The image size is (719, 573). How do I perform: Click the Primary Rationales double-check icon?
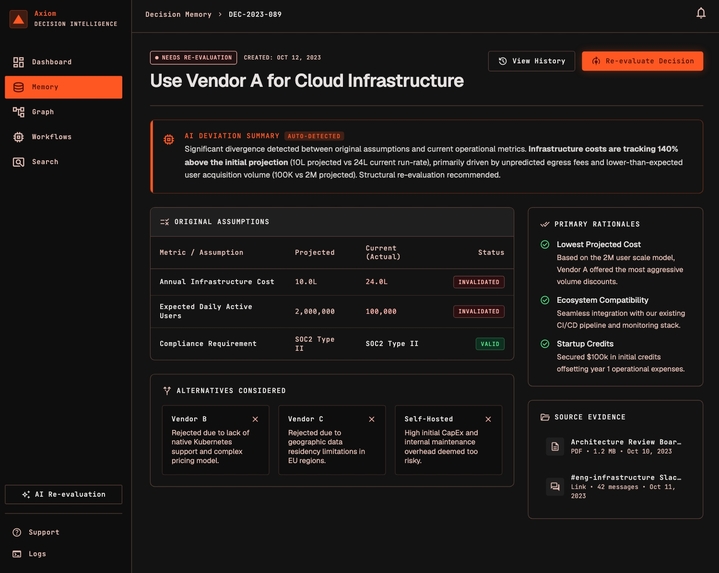tap(545, 224)
